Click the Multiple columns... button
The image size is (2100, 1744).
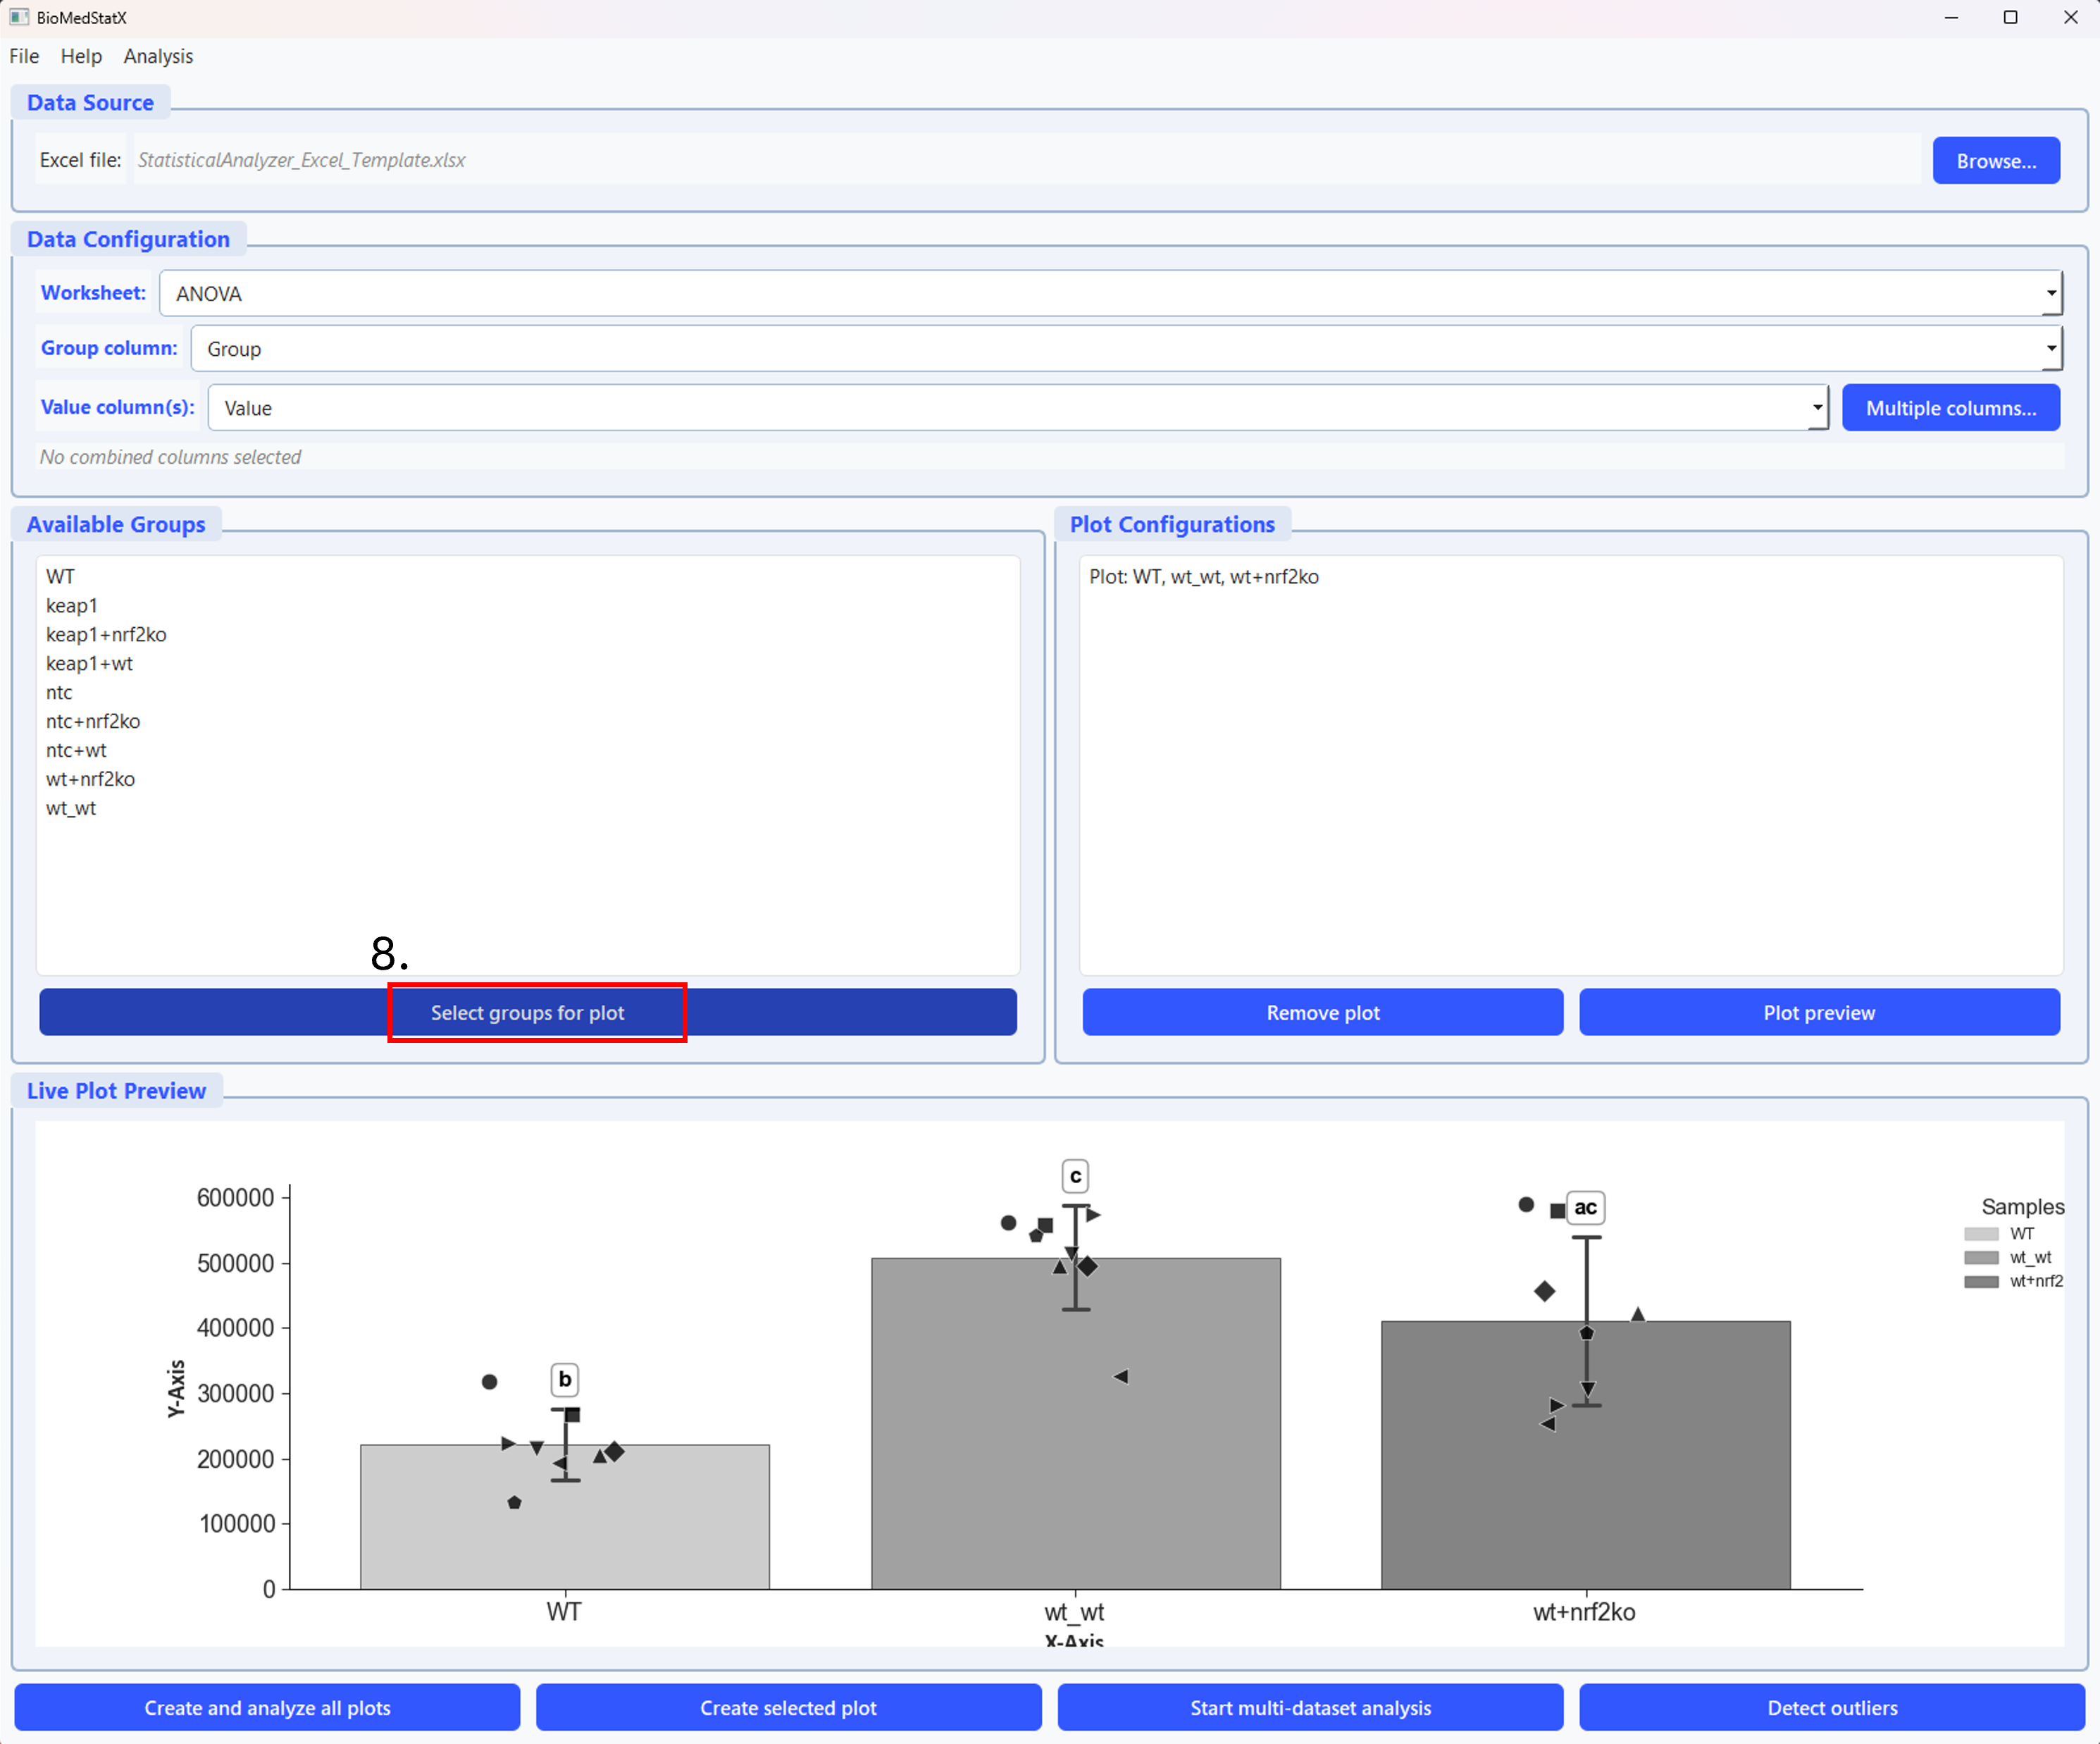(1950, 407)
